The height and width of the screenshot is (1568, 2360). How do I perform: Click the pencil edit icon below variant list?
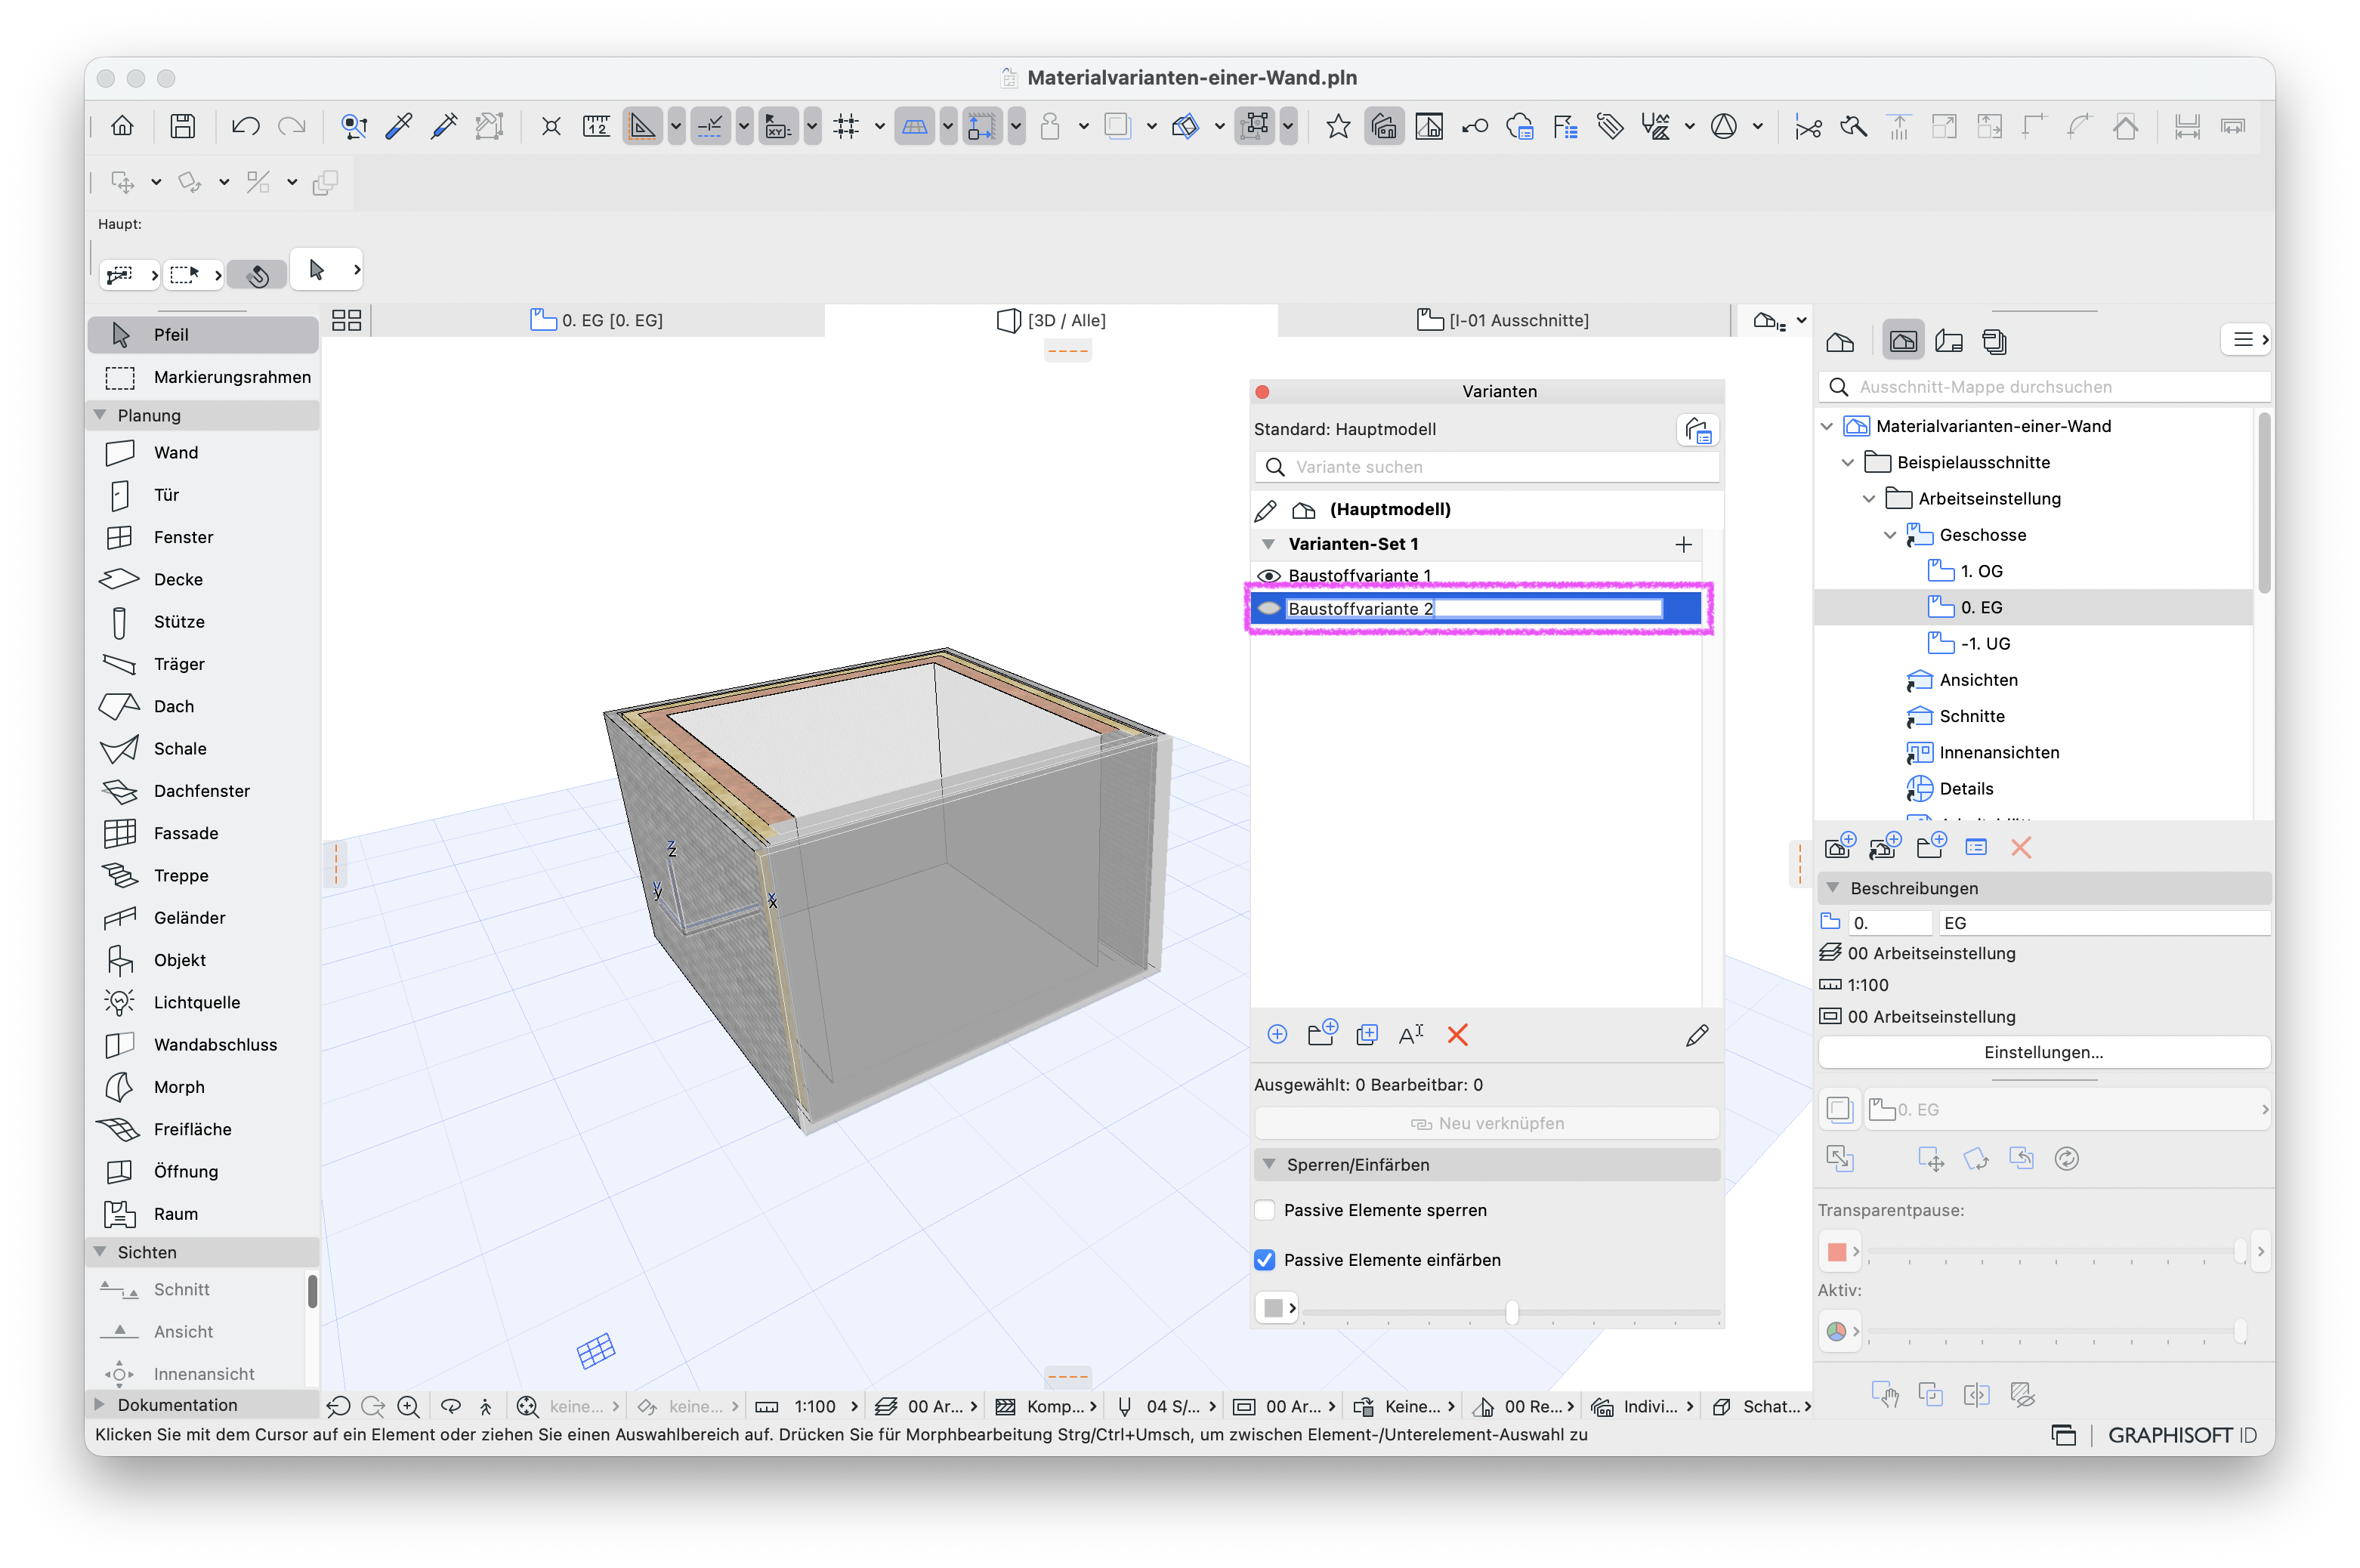1697,1035
